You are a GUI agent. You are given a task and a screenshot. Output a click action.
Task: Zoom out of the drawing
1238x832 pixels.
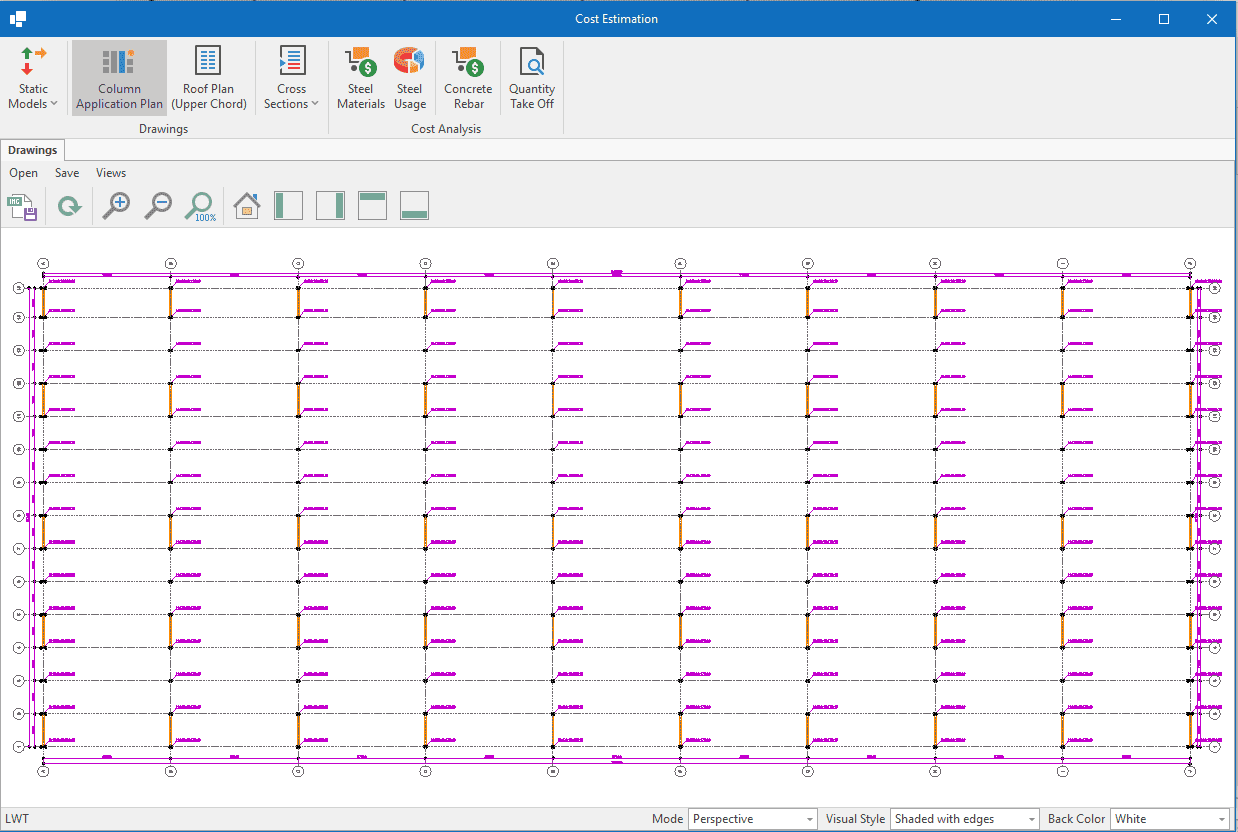158,206
